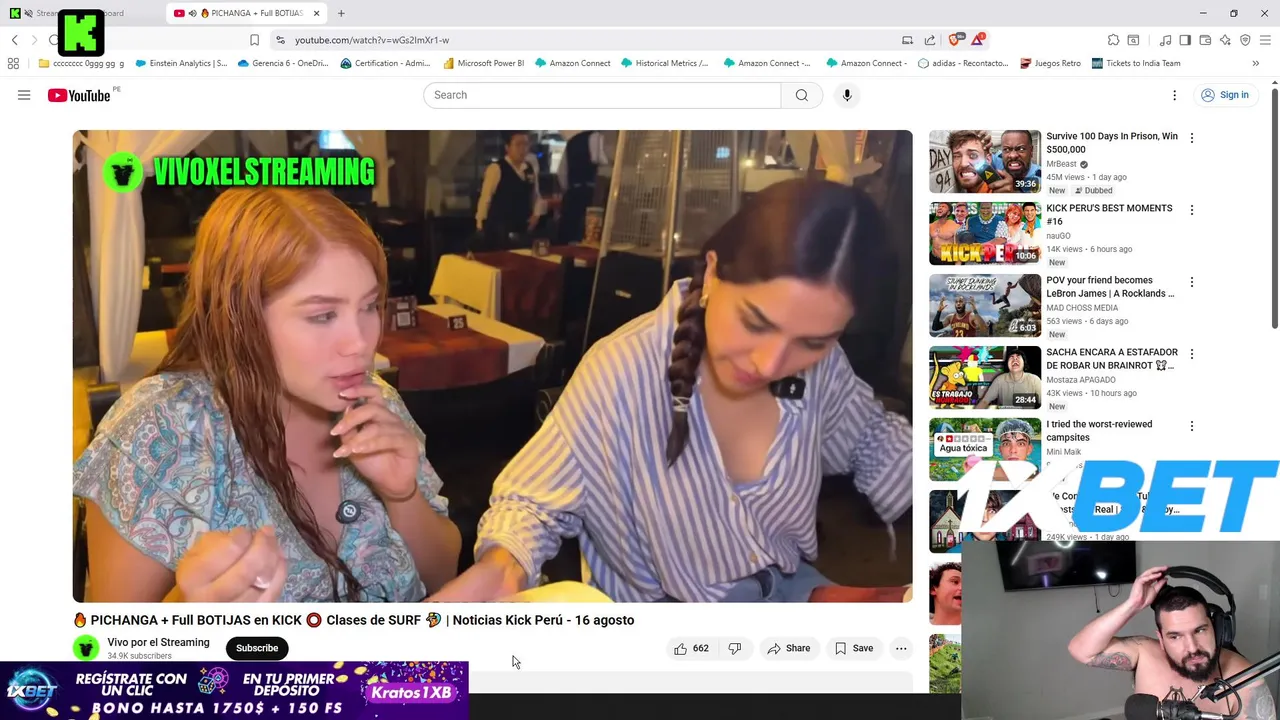Click the video player to pause

[492, 366]
